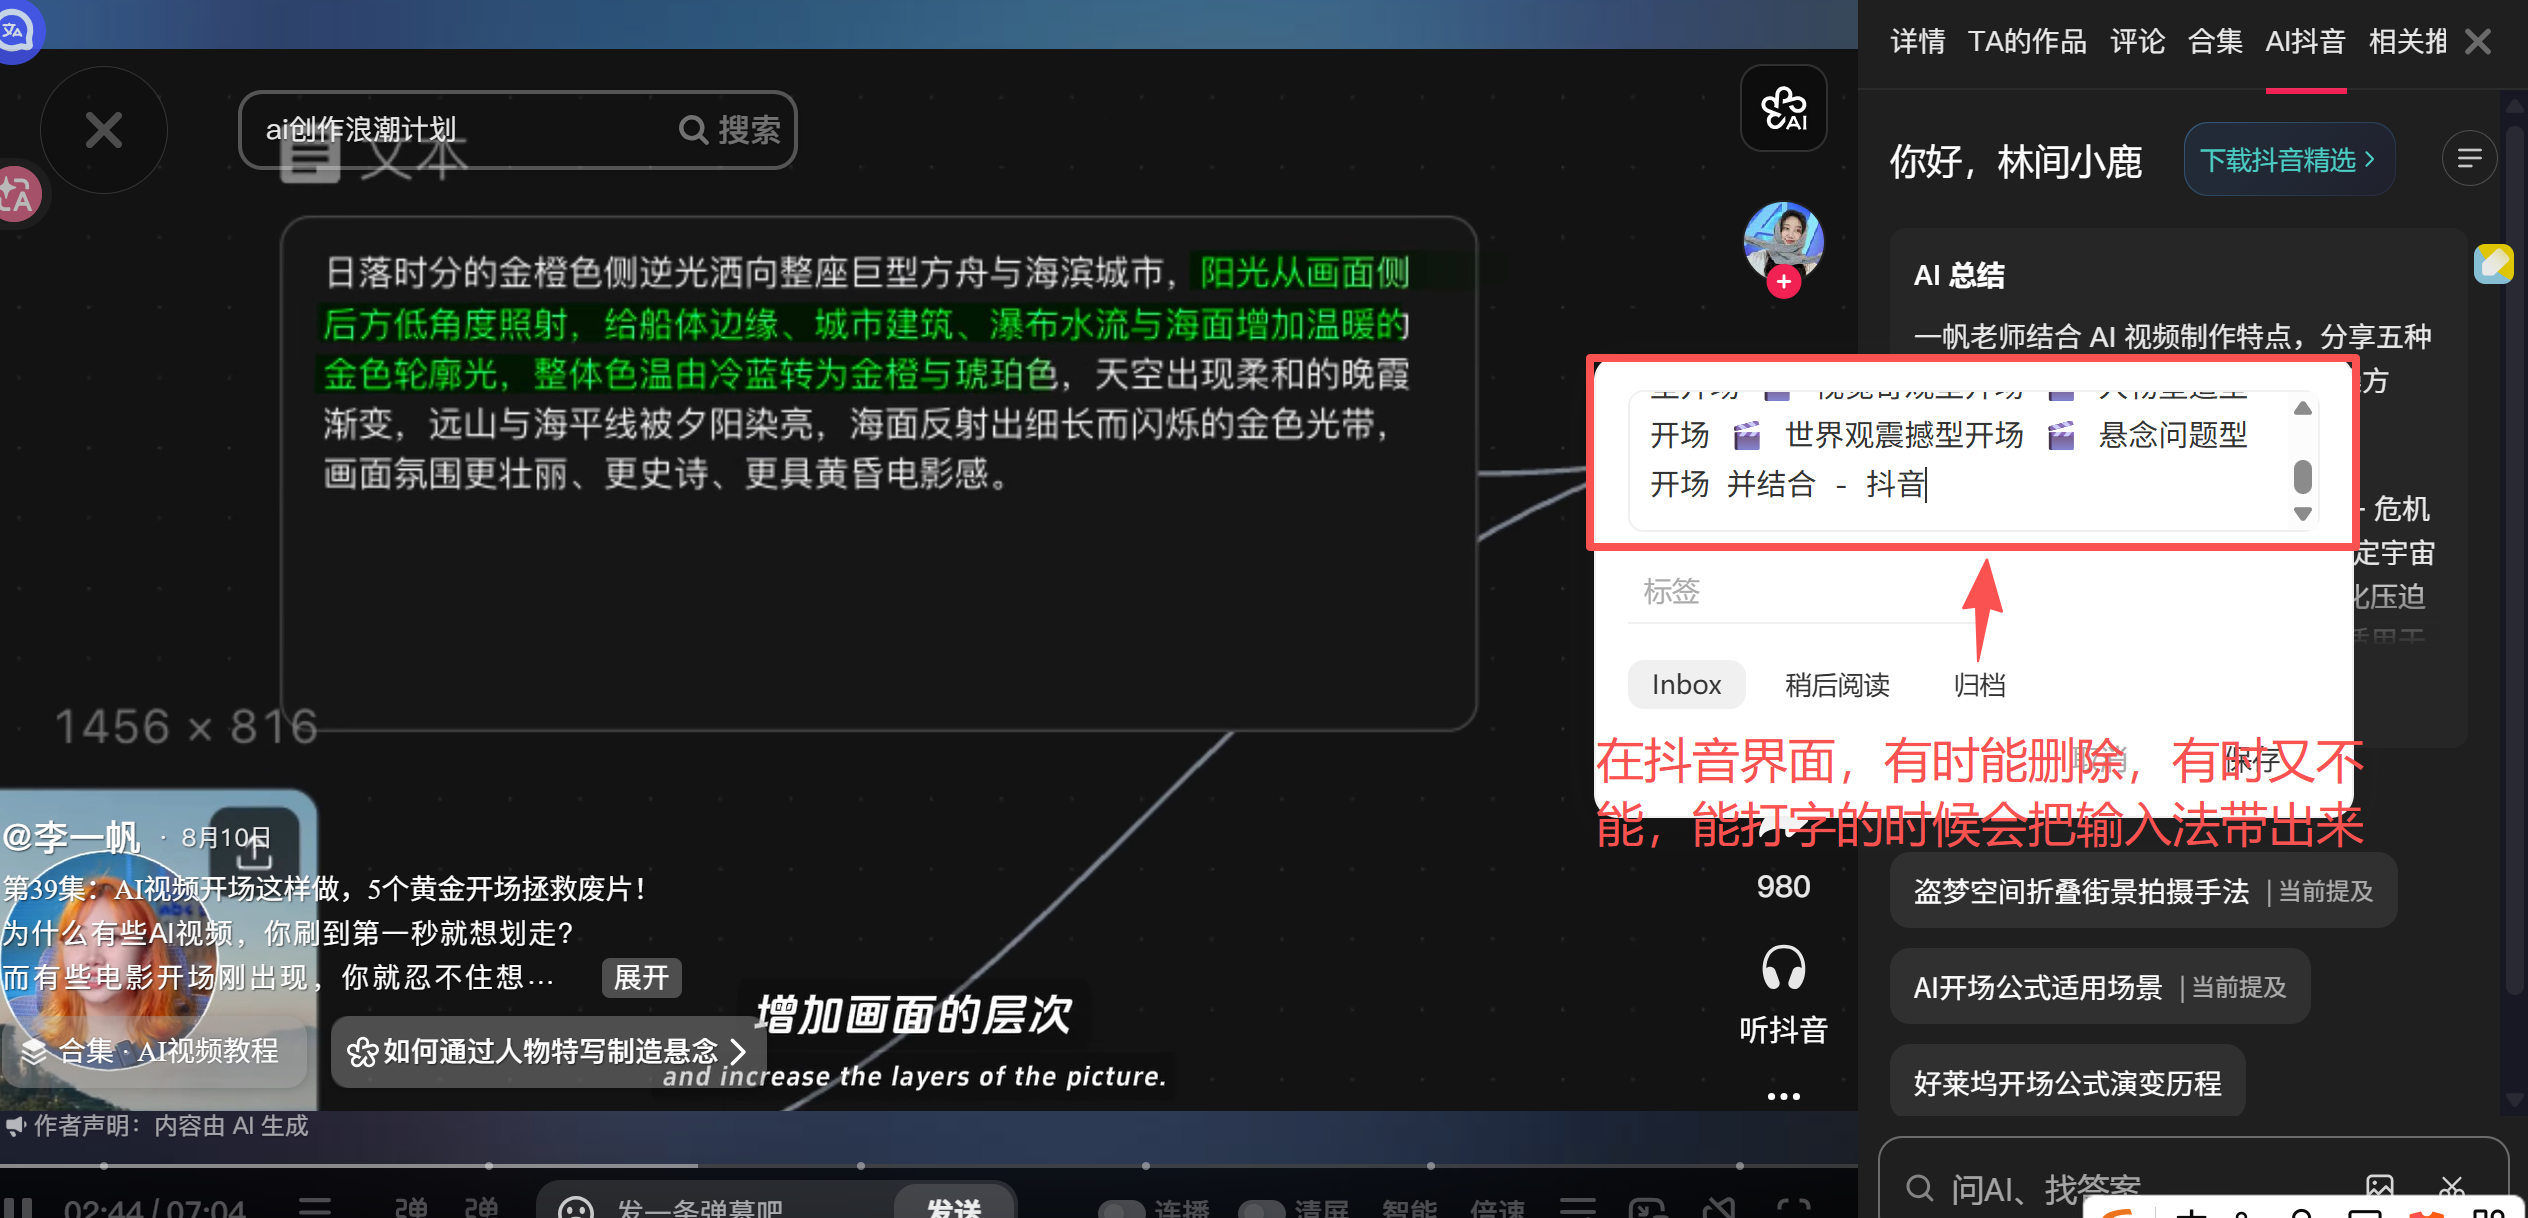The image size is (2528, 1218).
Task: Follow the author via the red plus badge
Action: coord(1783,282)
